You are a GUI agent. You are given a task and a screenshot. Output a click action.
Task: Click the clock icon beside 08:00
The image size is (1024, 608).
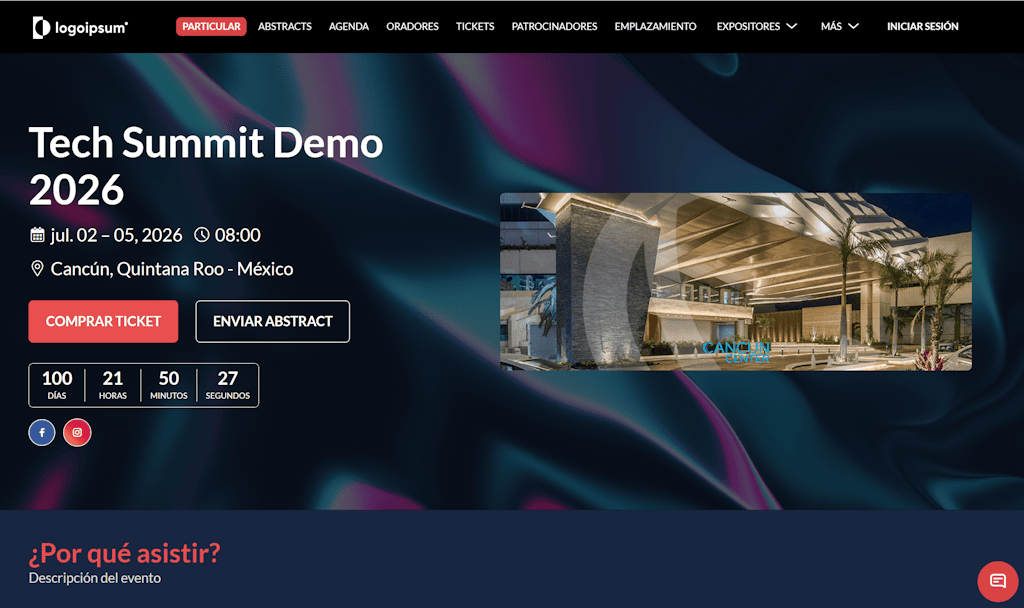202,236
